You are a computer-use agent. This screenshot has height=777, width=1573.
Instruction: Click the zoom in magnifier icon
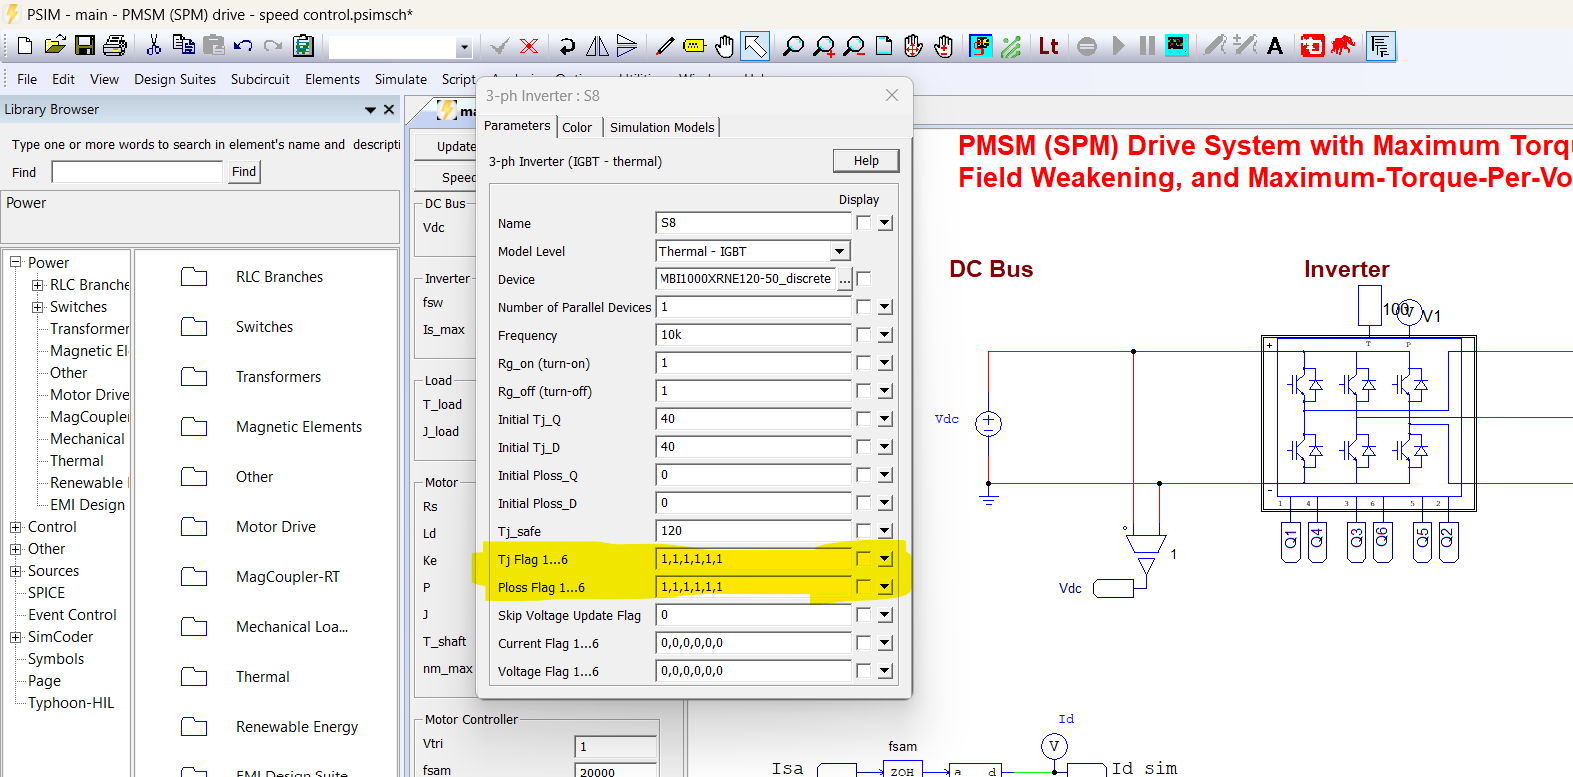click(x=824, y=46)
